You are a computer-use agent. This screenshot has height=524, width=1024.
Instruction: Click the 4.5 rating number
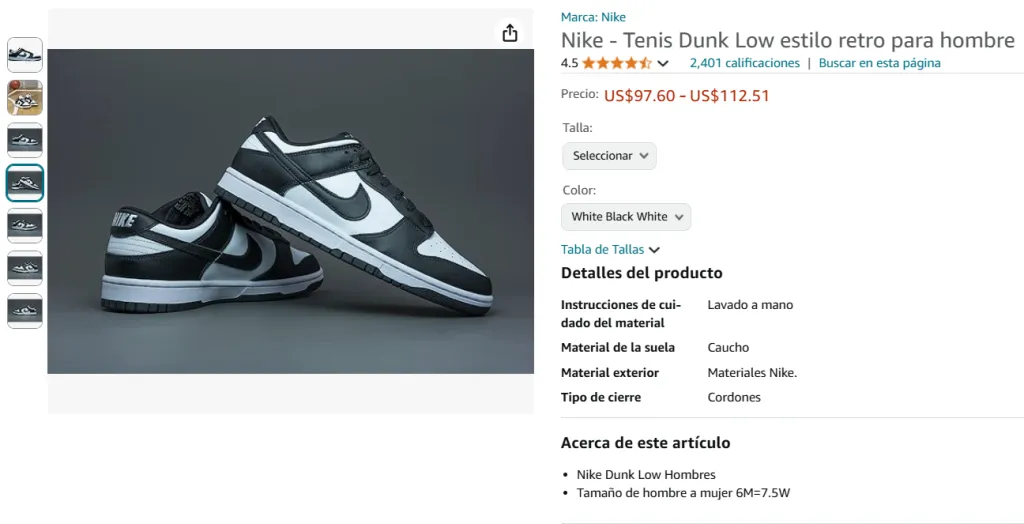click(x=569, y=63)
